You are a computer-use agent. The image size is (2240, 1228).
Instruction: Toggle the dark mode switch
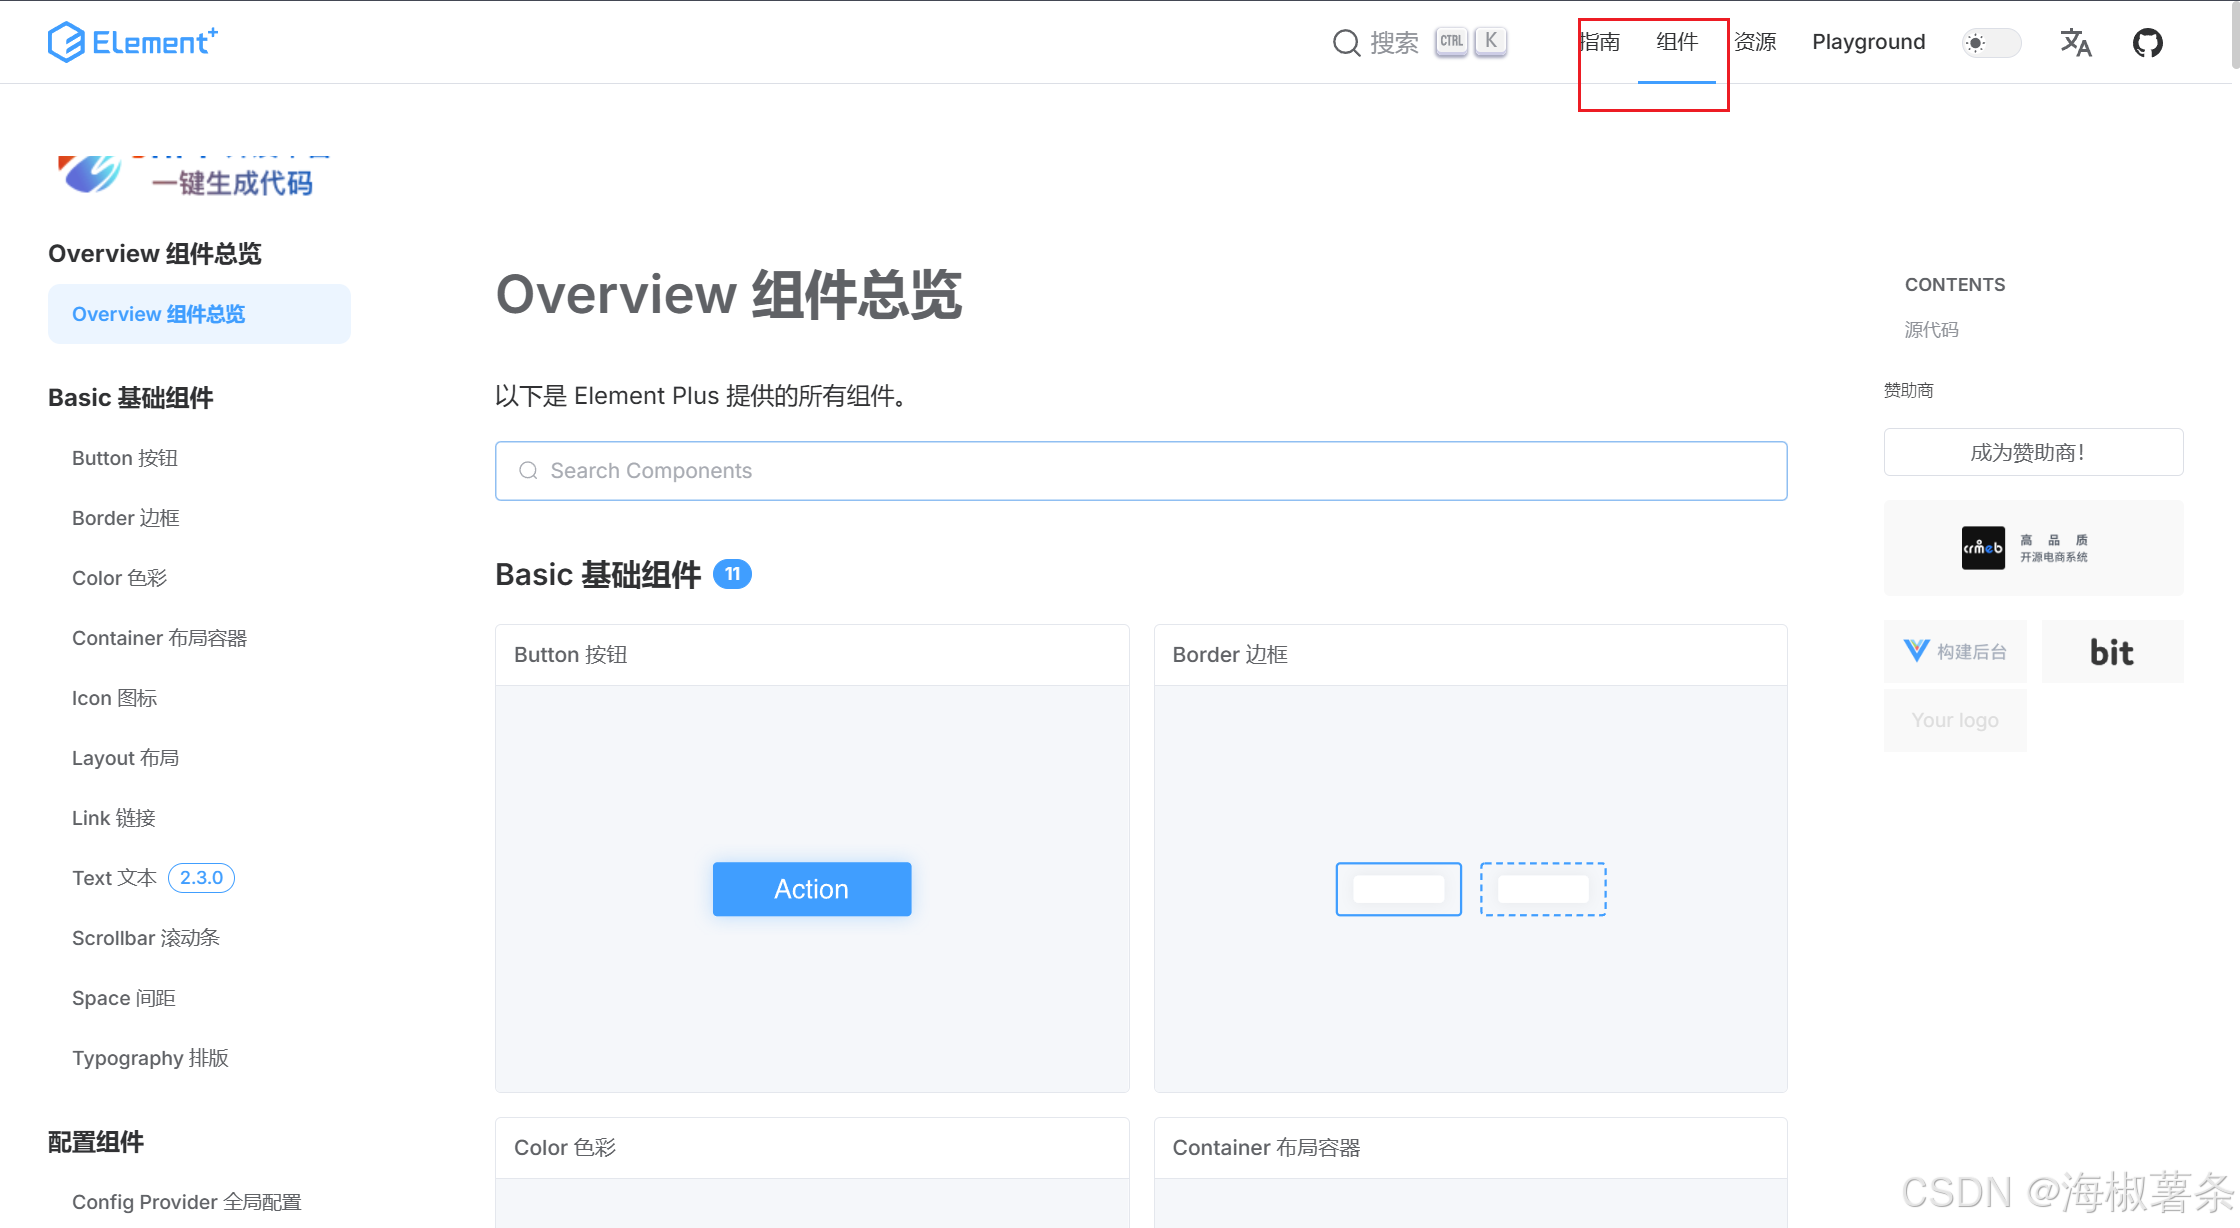click(1990, 42)
